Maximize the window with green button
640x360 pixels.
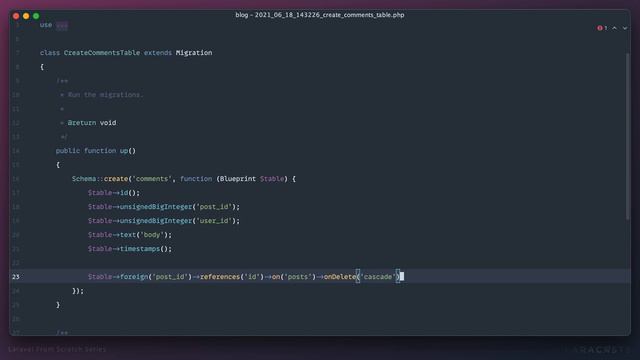[36, 16]
